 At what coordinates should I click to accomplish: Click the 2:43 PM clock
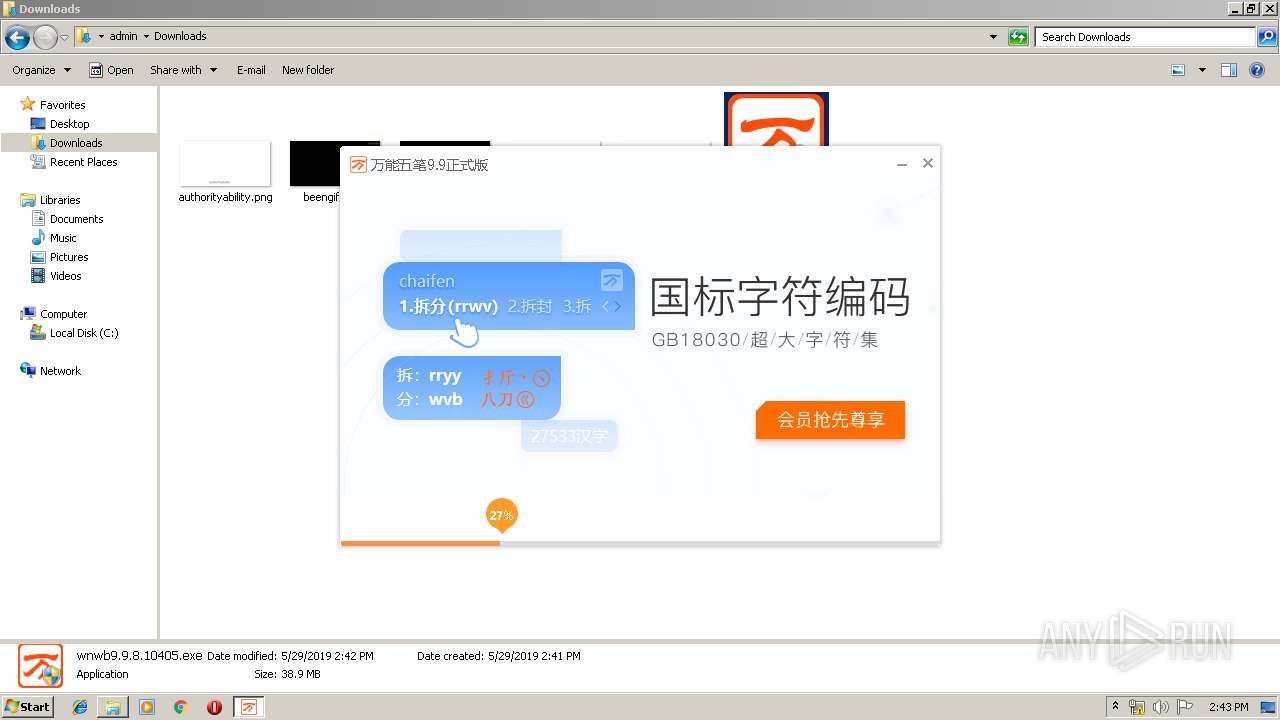(1228, 707)
